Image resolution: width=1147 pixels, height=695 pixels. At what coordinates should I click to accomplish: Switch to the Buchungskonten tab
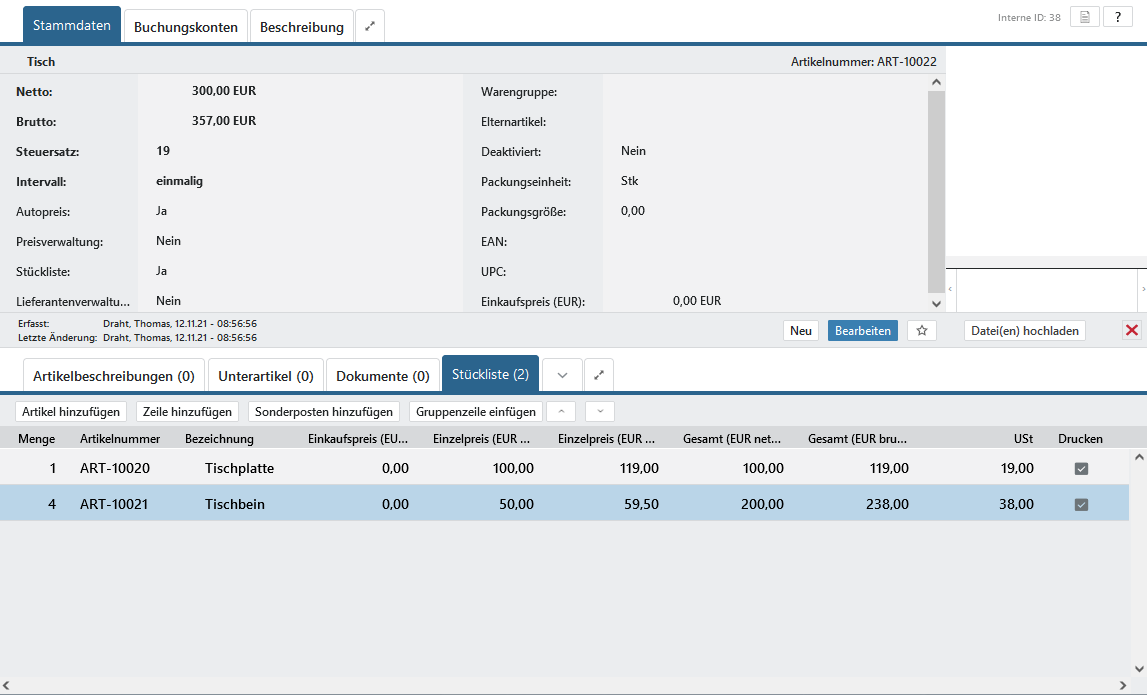coord(186,27)
